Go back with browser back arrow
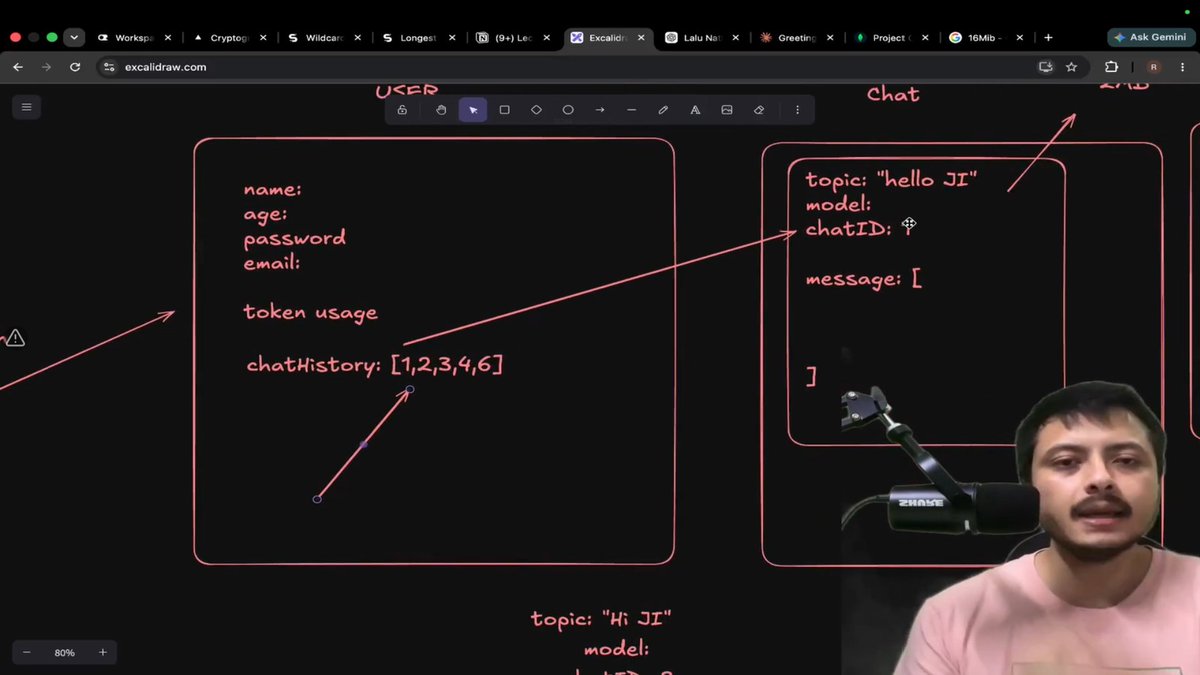This screenshot has width=1200, height=675. 18,67
